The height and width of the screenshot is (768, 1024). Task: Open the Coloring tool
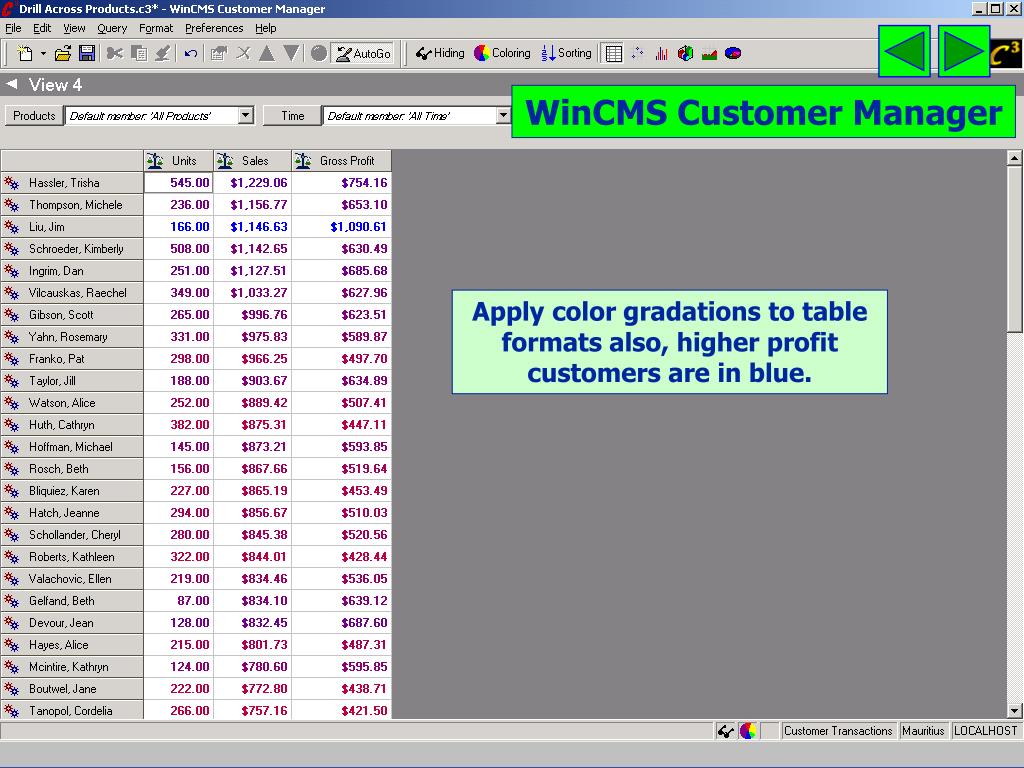pos(502,54)
